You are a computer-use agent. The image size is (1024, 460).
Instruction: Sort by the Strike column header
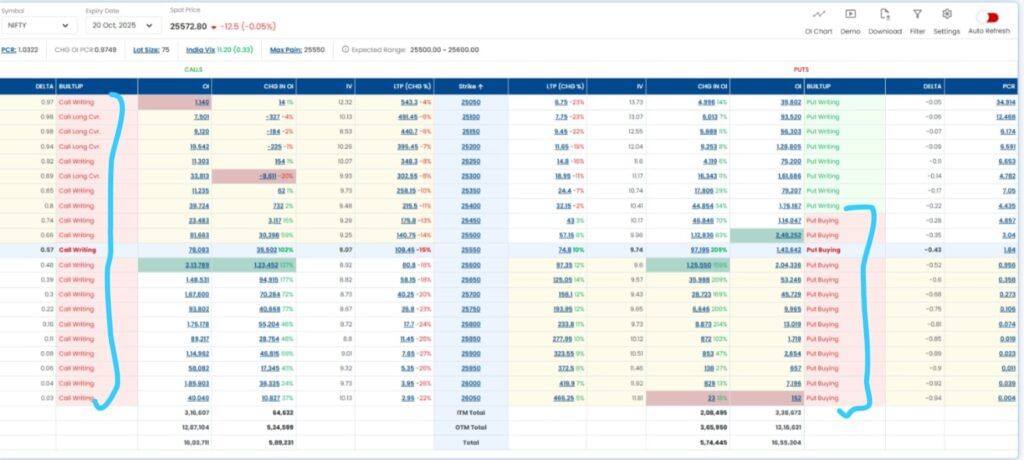[470, 87]
